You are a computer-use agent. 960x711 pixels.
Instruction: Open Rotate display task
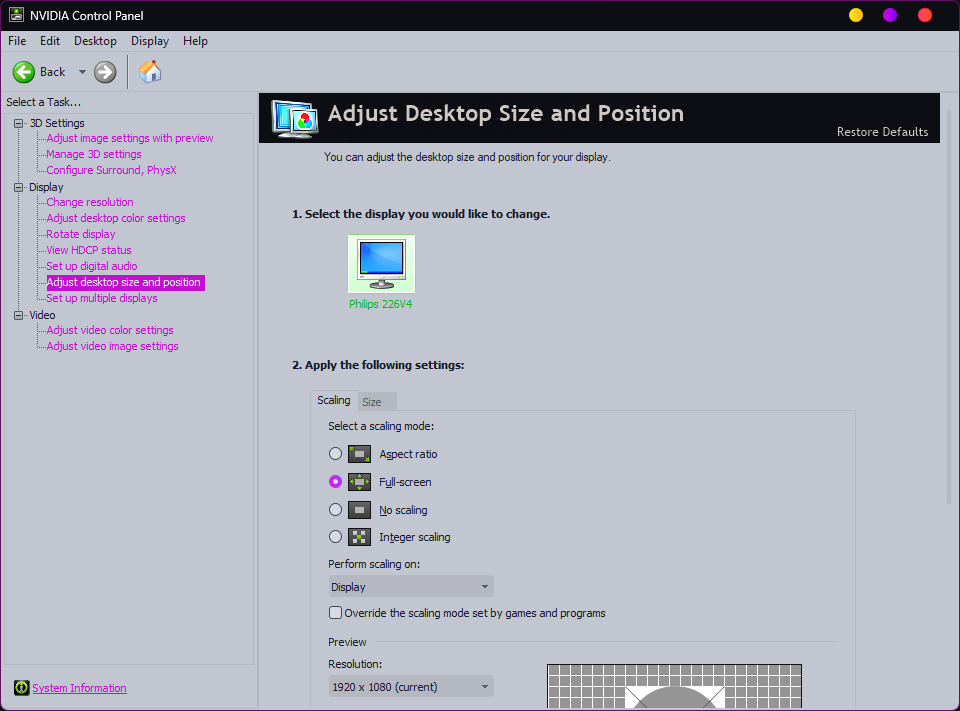[x=81, y=234]
